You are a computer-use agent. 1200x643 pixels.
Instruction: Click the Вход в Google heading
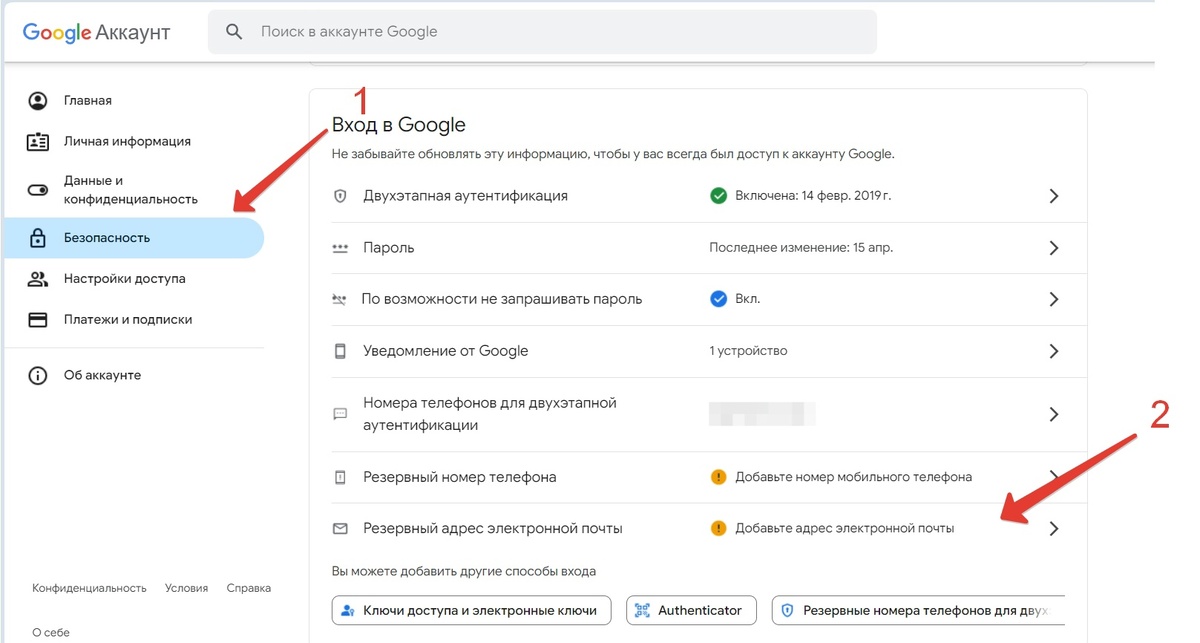tap(399, 125)
